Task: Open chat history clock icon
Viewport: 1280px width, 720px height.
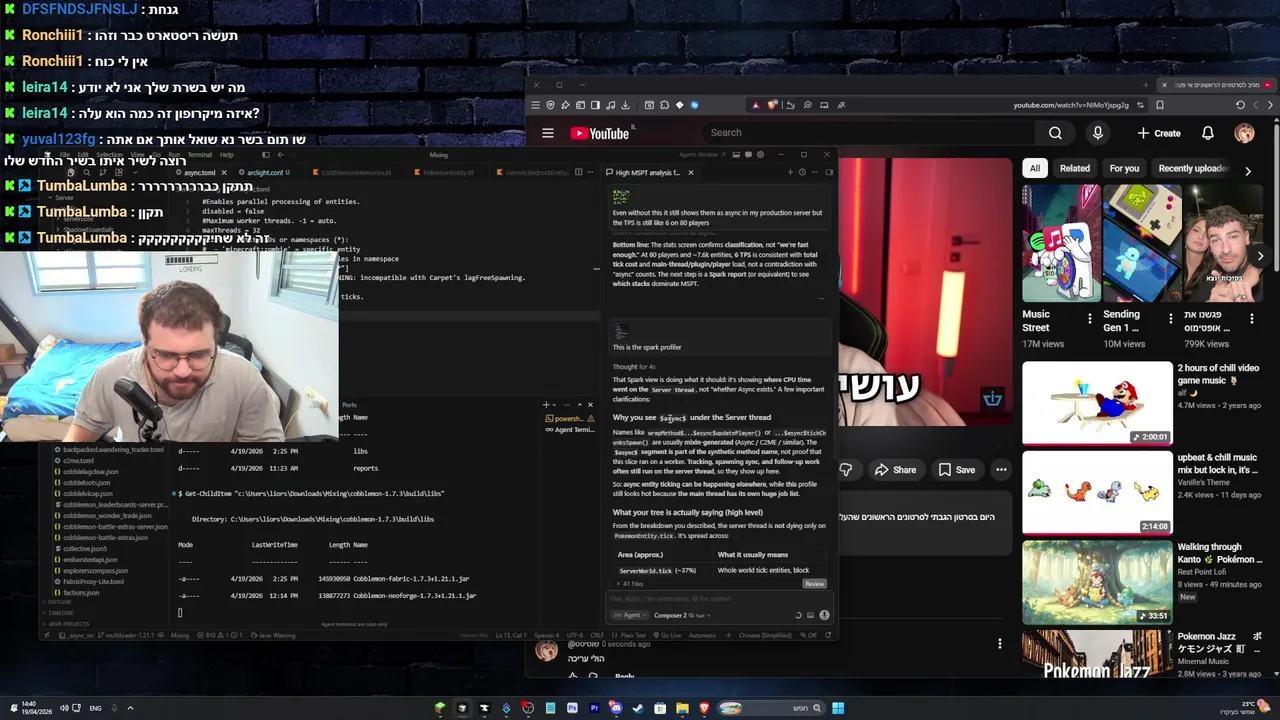Action: (x=802, y=172)
